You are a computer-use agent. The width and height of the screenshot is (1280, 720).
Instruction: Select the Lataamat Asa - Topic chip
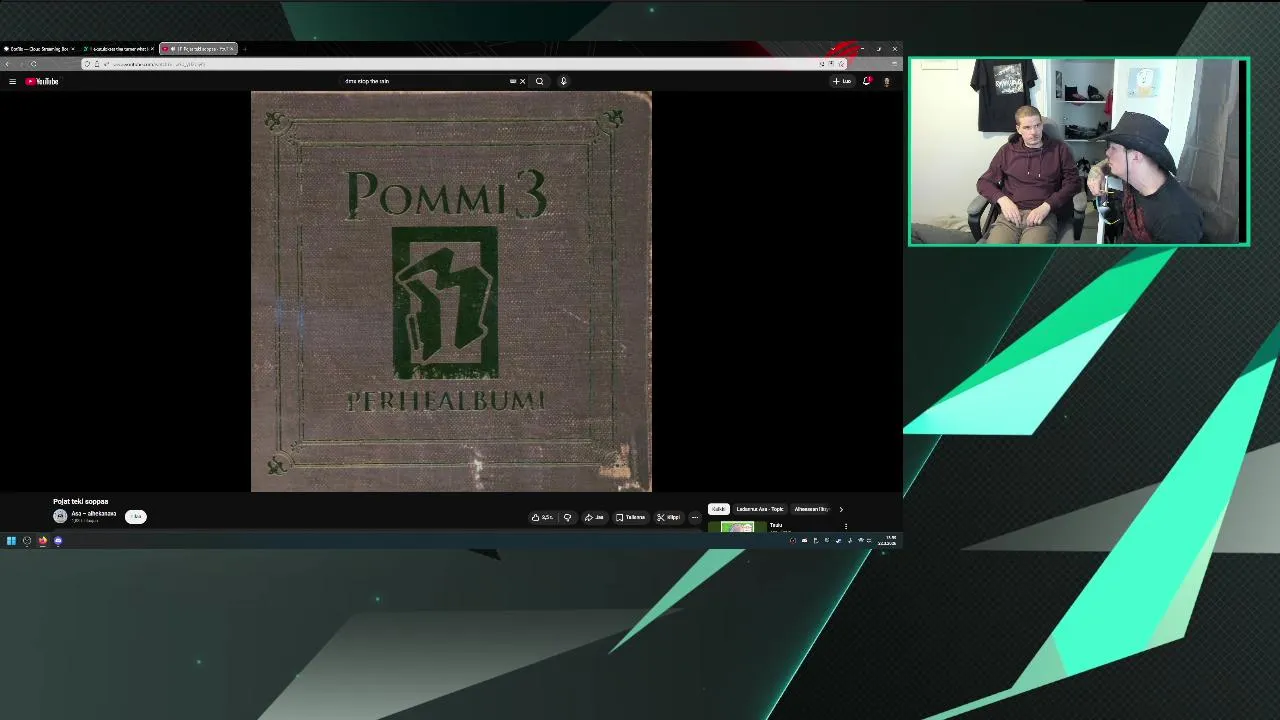coord(759,509)
